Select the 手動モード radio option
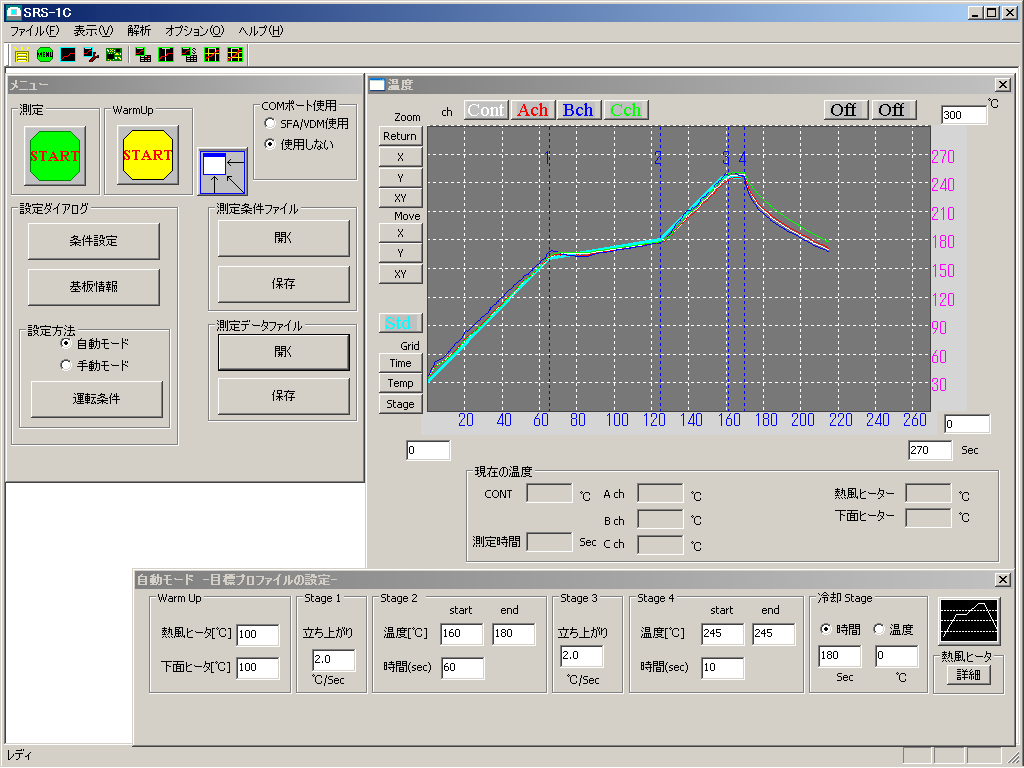Viewport: 1024px width, 768px height. (65, 365)
